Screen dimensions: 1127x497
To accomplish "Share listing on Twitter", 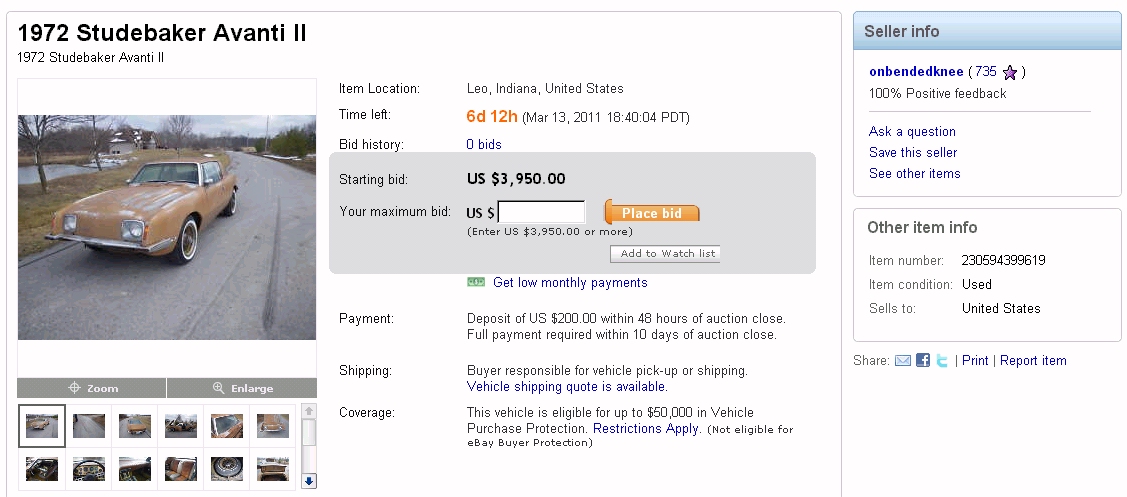I will click(942, 361).
